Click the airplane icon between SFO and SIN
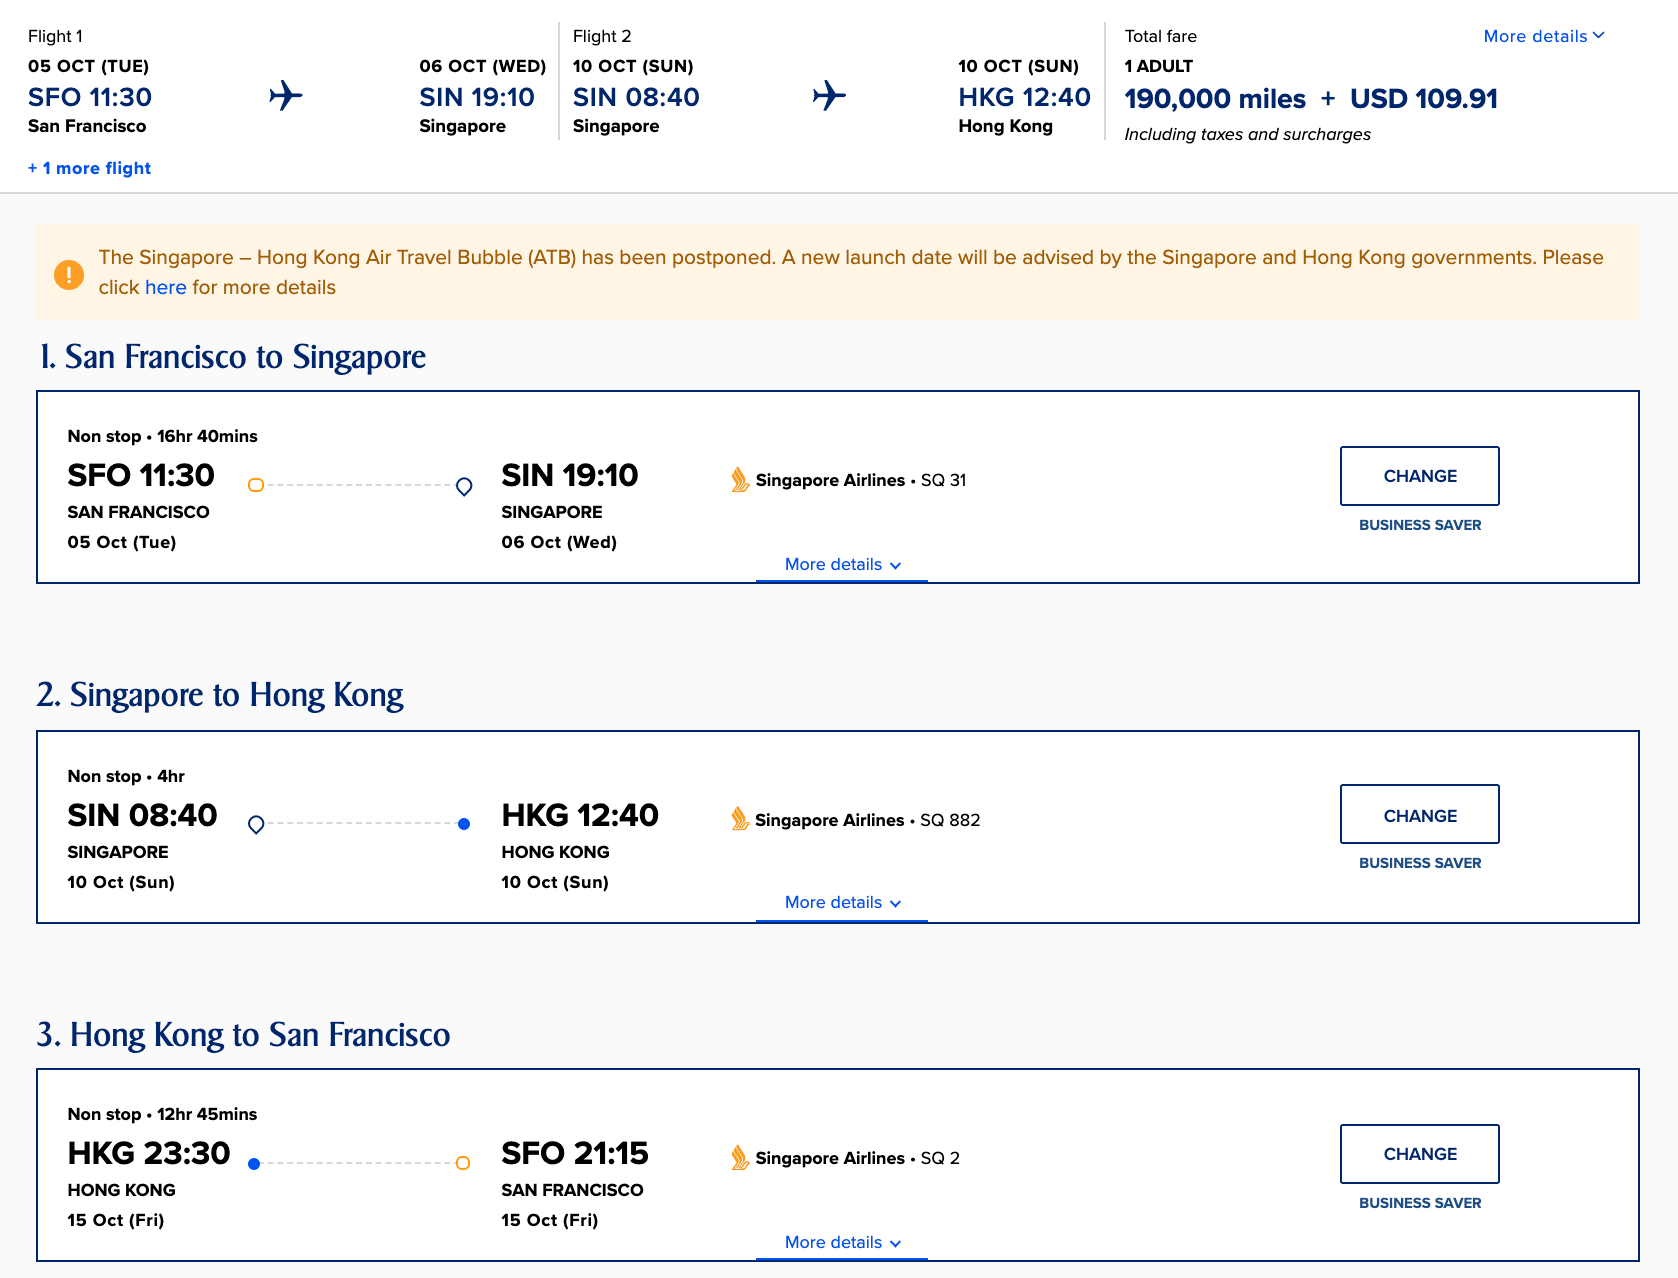The width and height of the screenshot is (1678, 1278). click(285, 96)
